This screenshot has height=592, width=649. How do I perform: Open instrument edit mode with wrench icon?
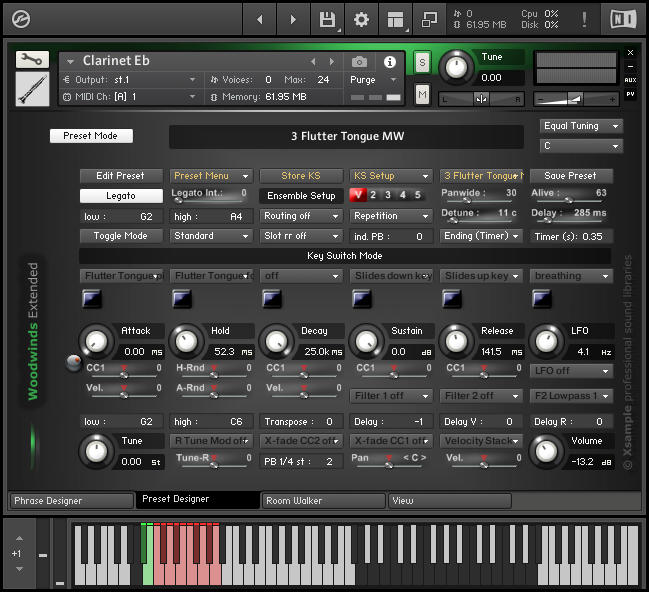pyautogui.click(x=32, y=60)
